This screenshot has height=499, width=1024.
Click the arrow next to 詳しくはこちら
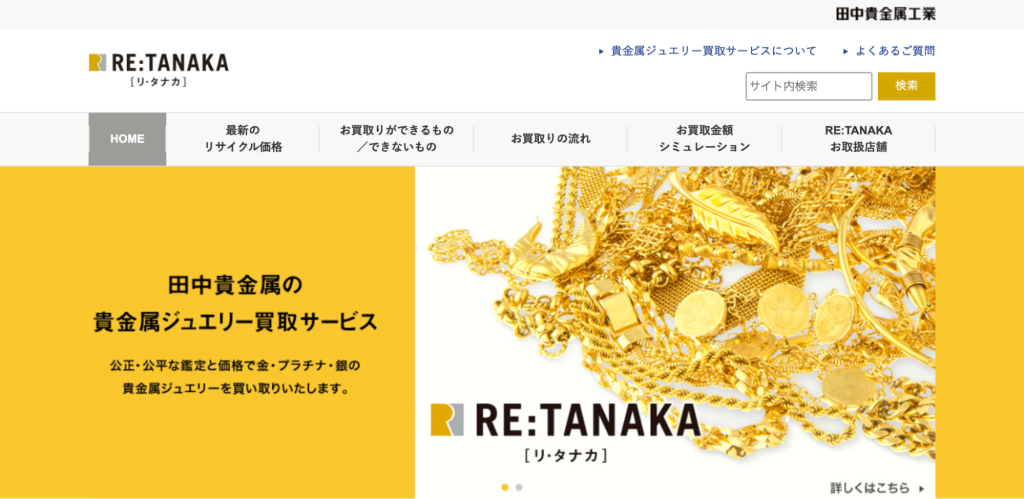pos(921,488)
